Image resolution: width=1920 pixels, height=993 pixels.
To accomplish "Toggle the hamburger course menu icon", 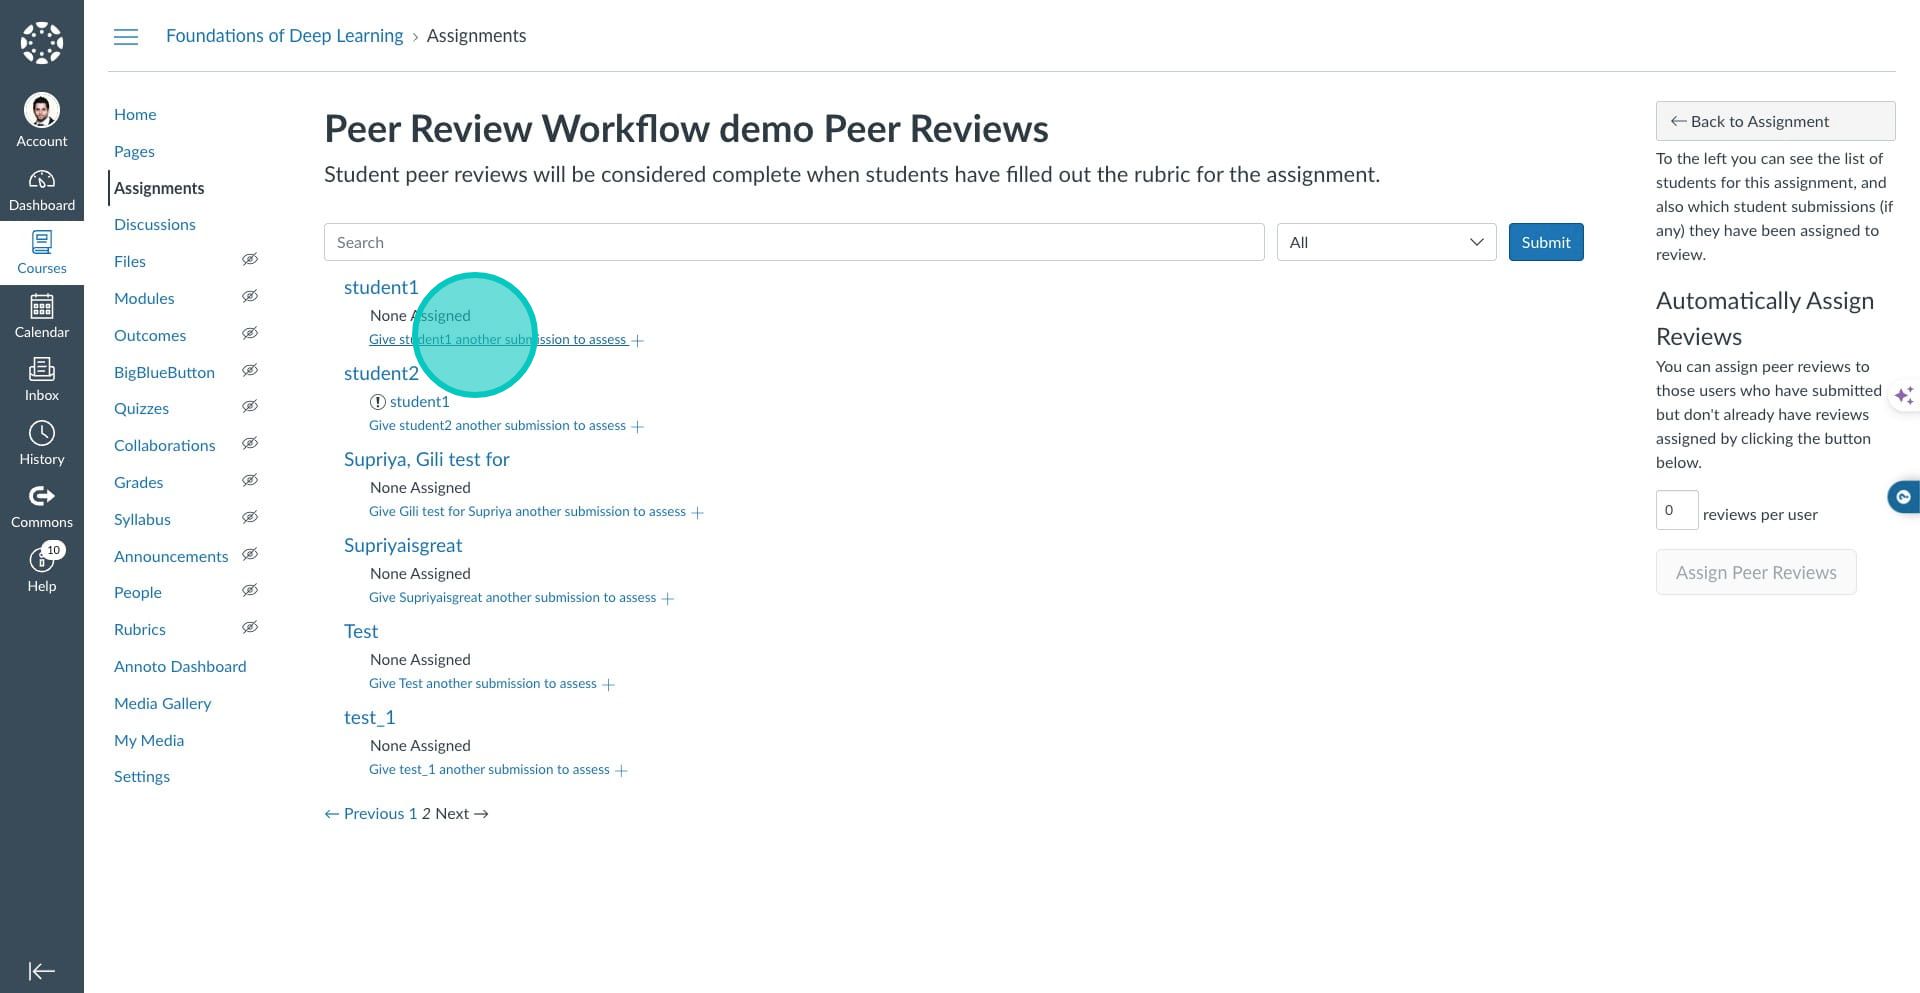I will (x=126, y=37).
